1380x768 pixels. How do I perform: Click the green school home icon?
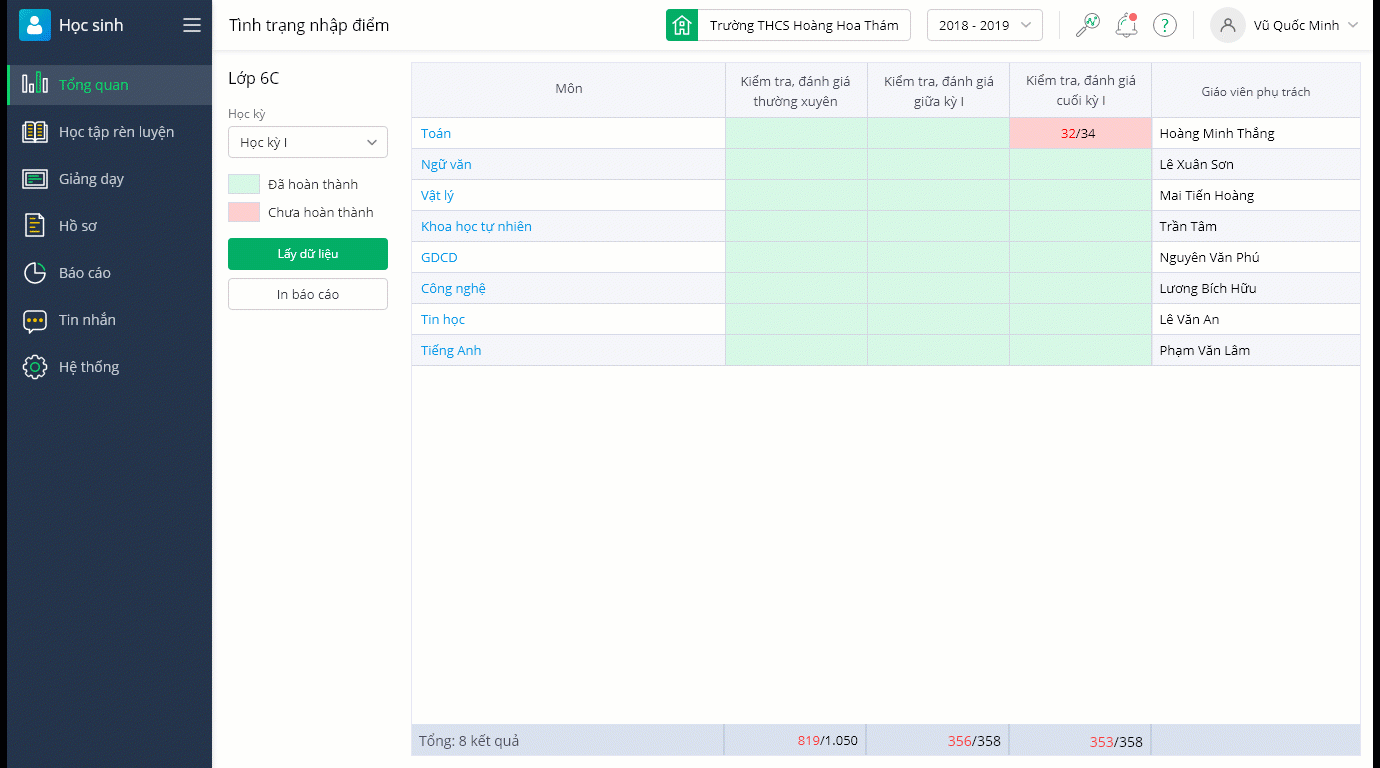tap(682, 25)
